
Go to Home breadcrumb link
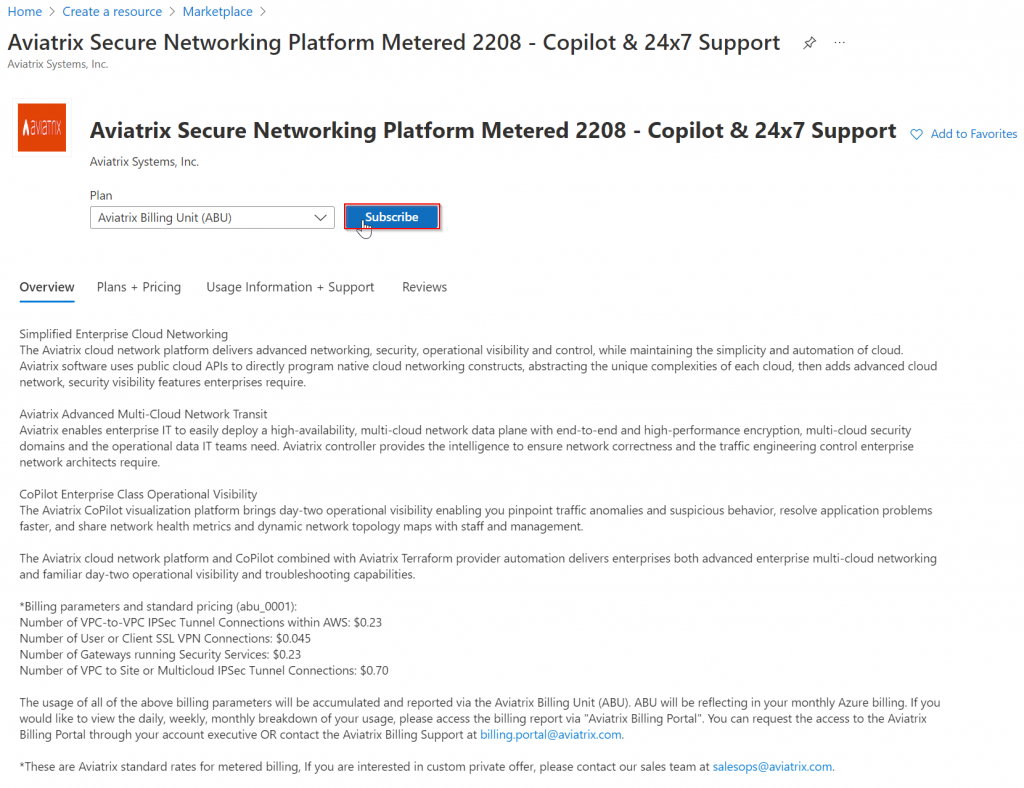[x=25, y=12]
